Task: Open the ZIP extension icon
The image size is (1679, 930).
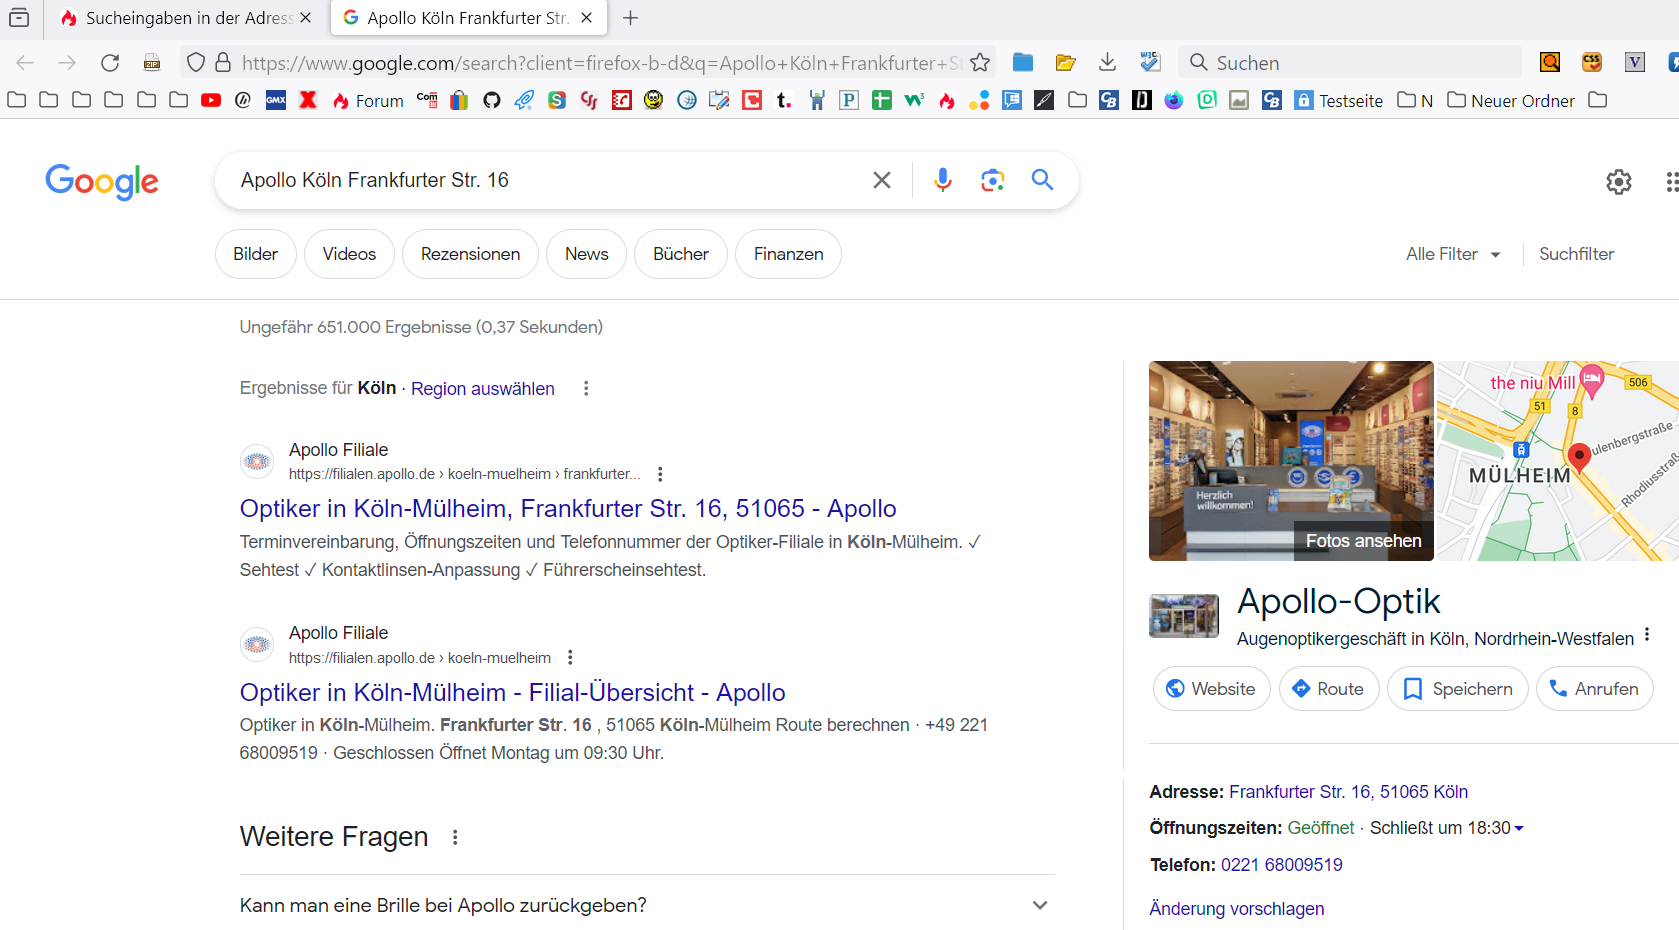Action: coord(152,63)
